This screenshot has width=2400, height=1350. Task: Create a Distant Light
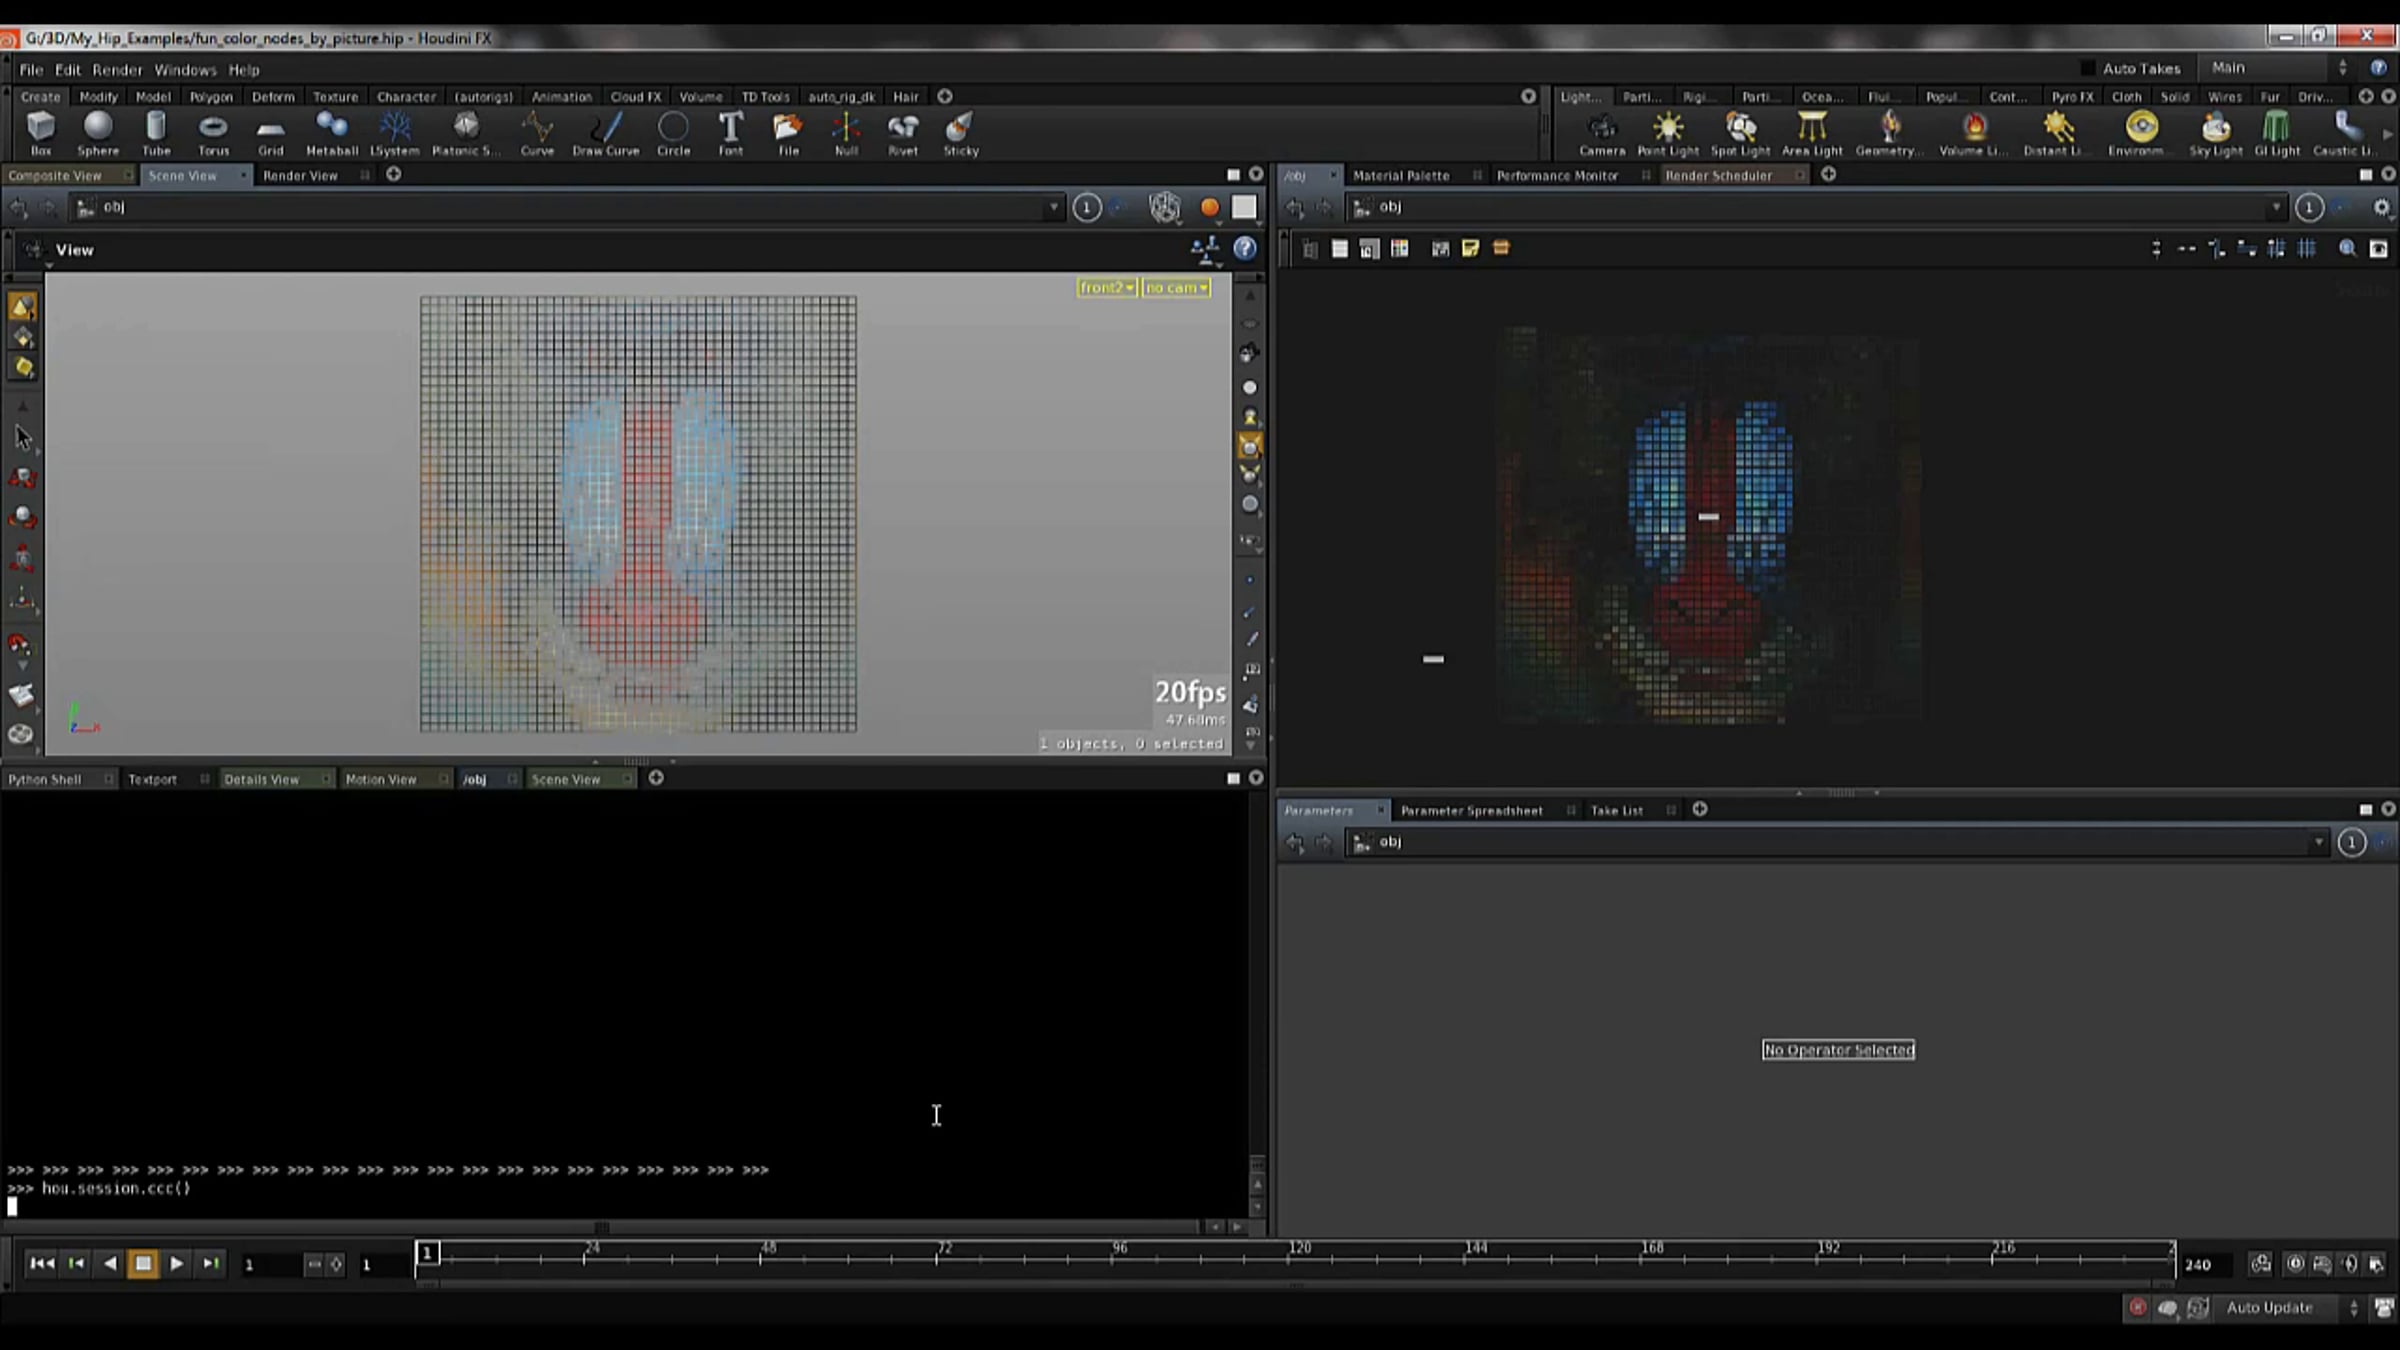pyautogui.click(x=2057, y=133)
